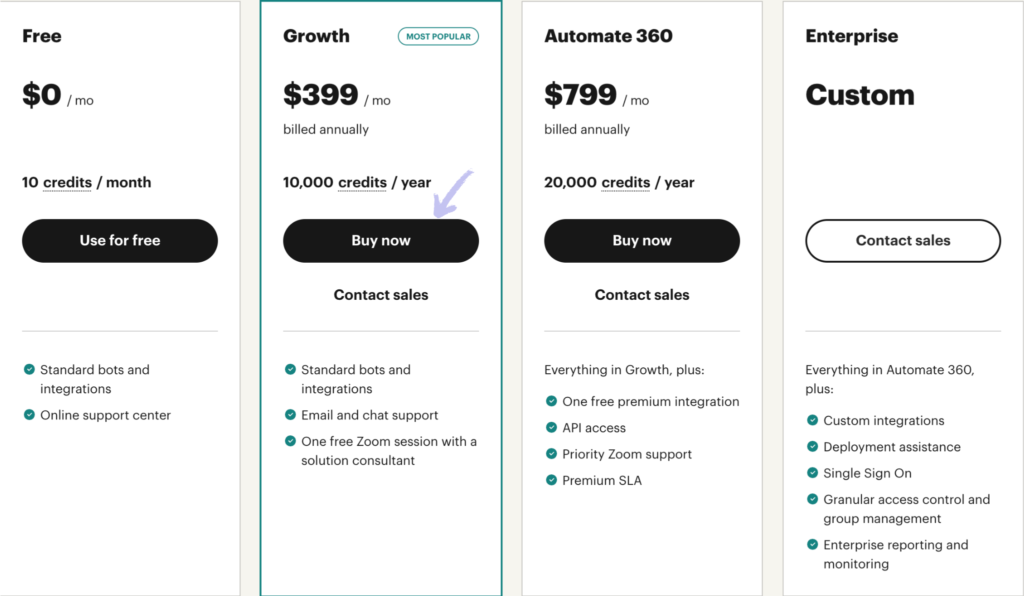Viewport: 1024px width, 596px height.
Task: Click underlined credits link in Growth plan
Action: 362,183
